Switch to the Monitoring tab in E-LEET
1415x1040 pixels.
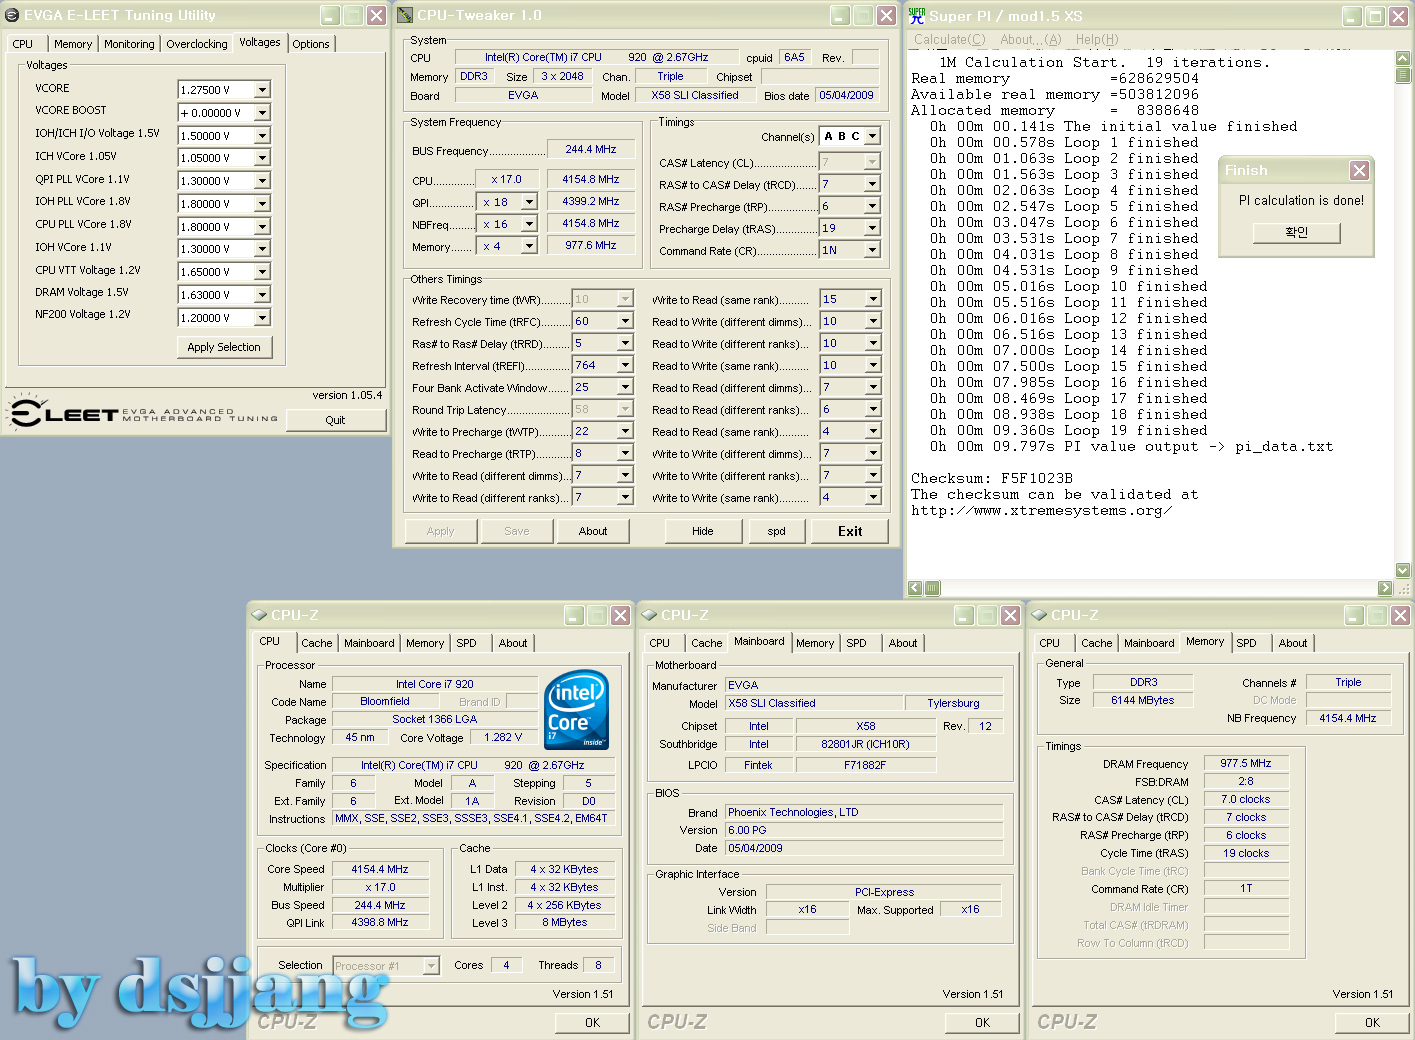click(x=129, y=44)
